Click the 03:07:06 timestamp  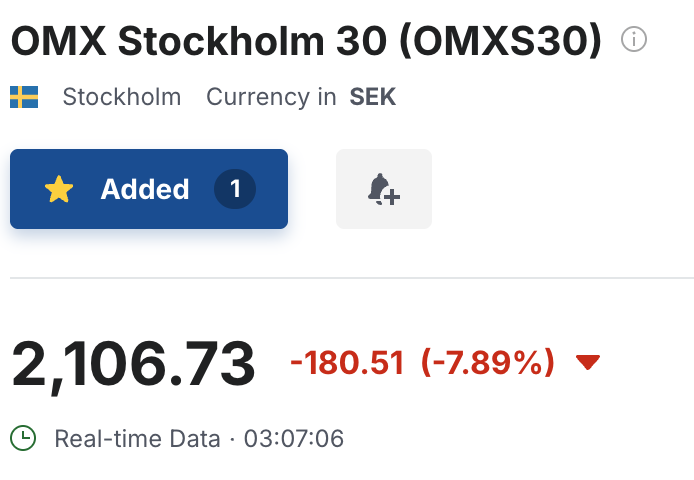[x=294, y=439]
